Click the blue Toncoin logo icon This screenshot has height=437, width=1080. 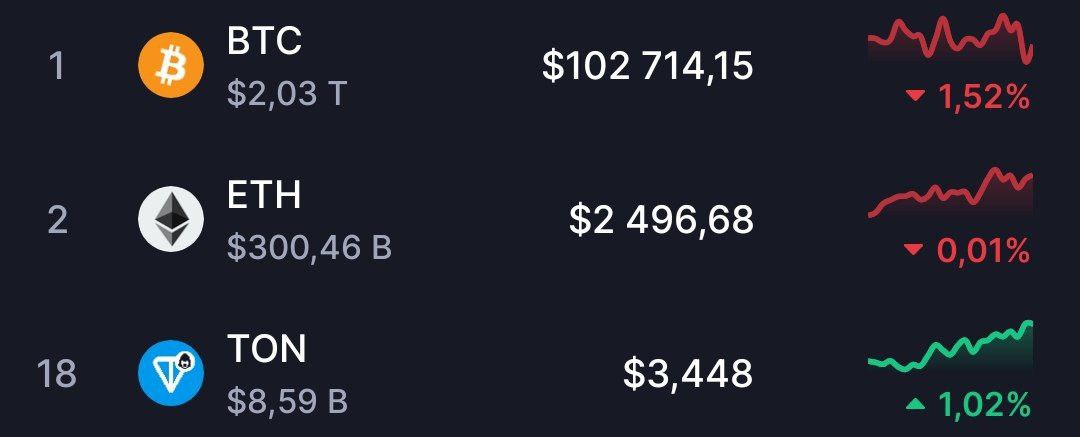tap(171, 373)
